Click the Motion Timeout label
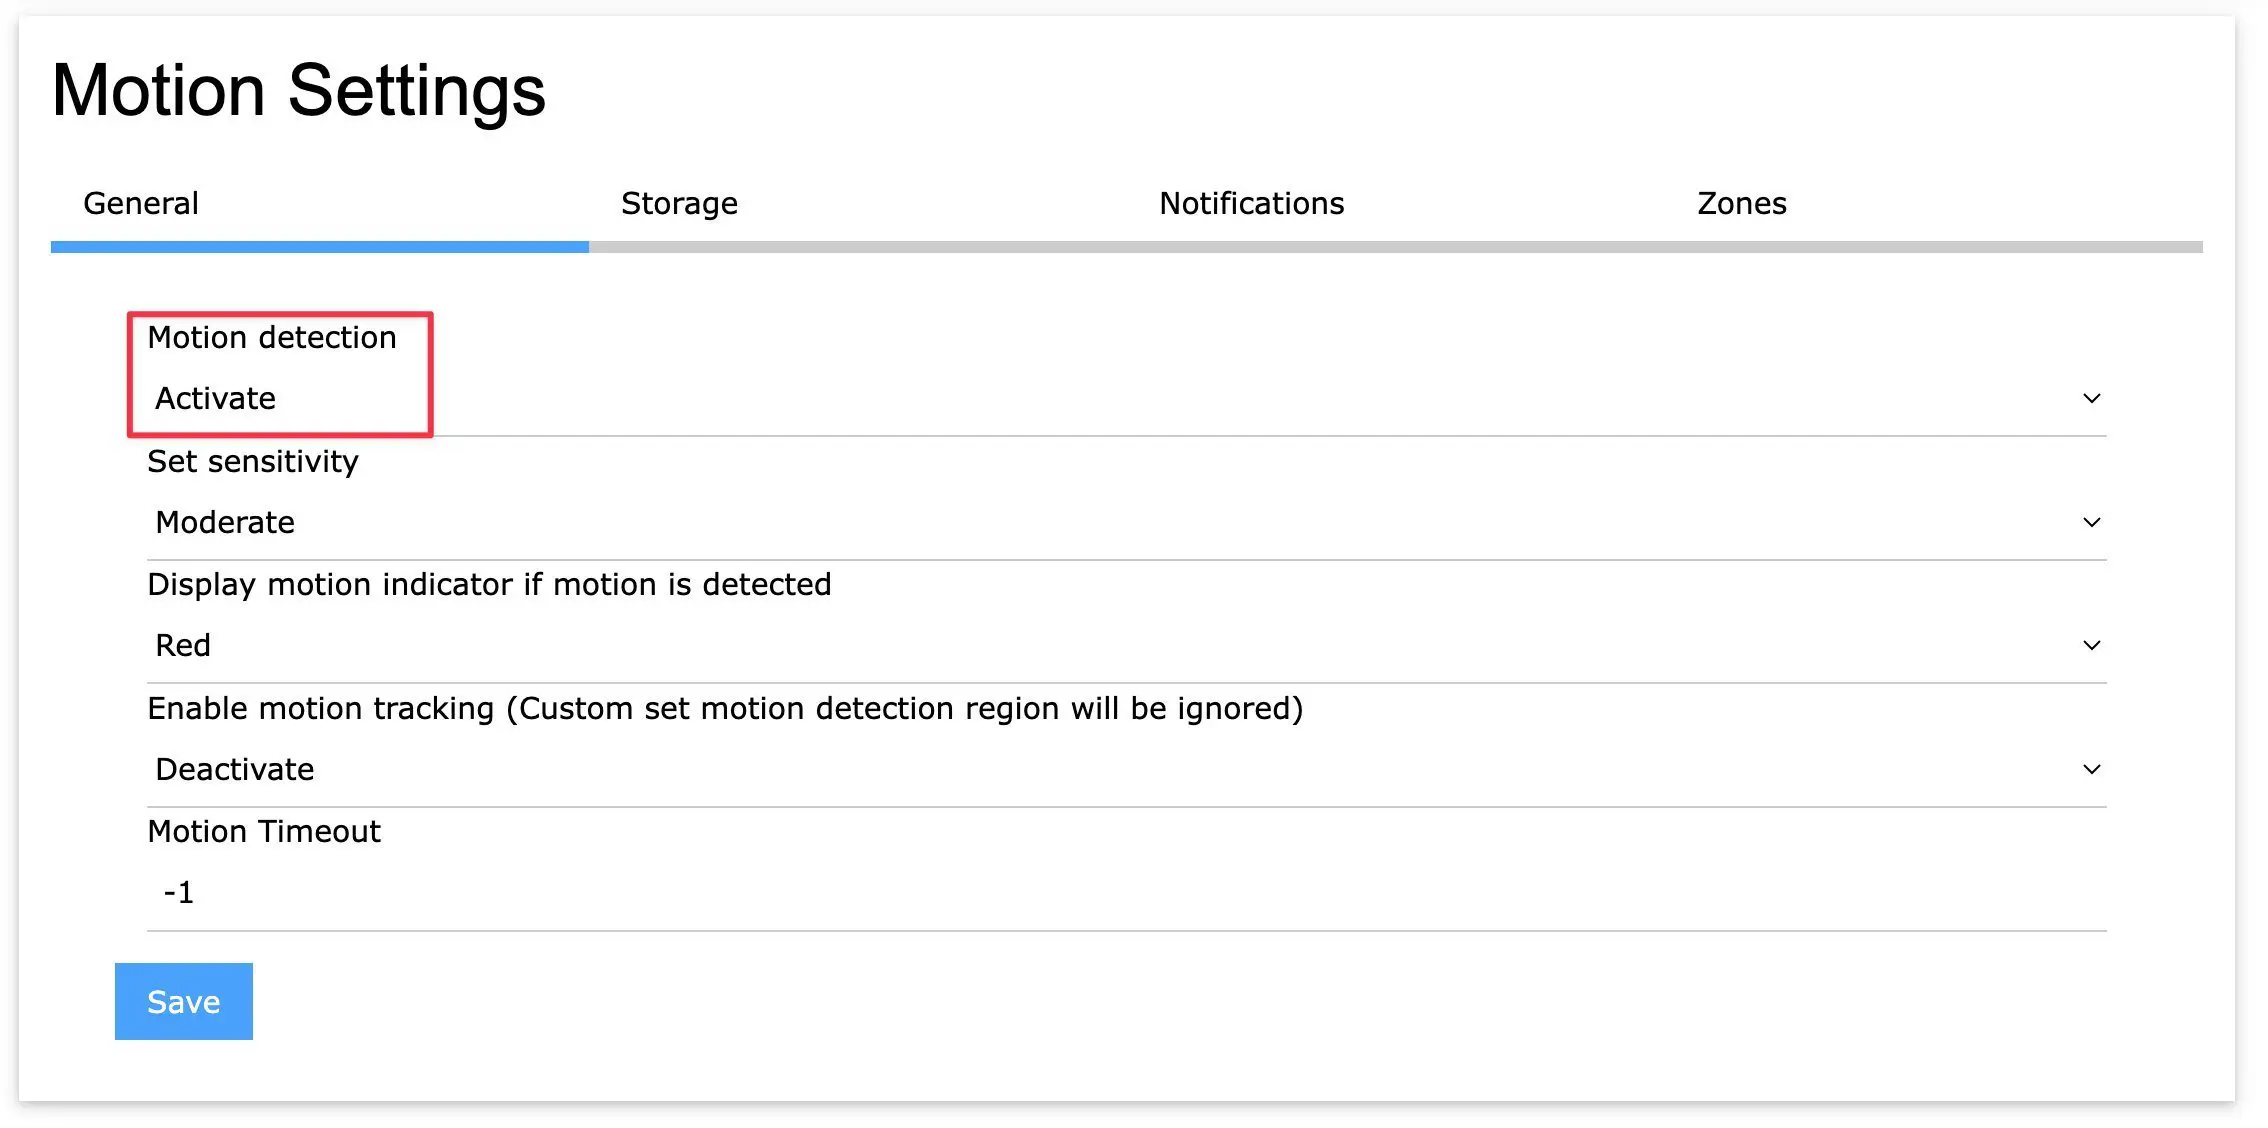2268x1128 pixels. [264, 832]
